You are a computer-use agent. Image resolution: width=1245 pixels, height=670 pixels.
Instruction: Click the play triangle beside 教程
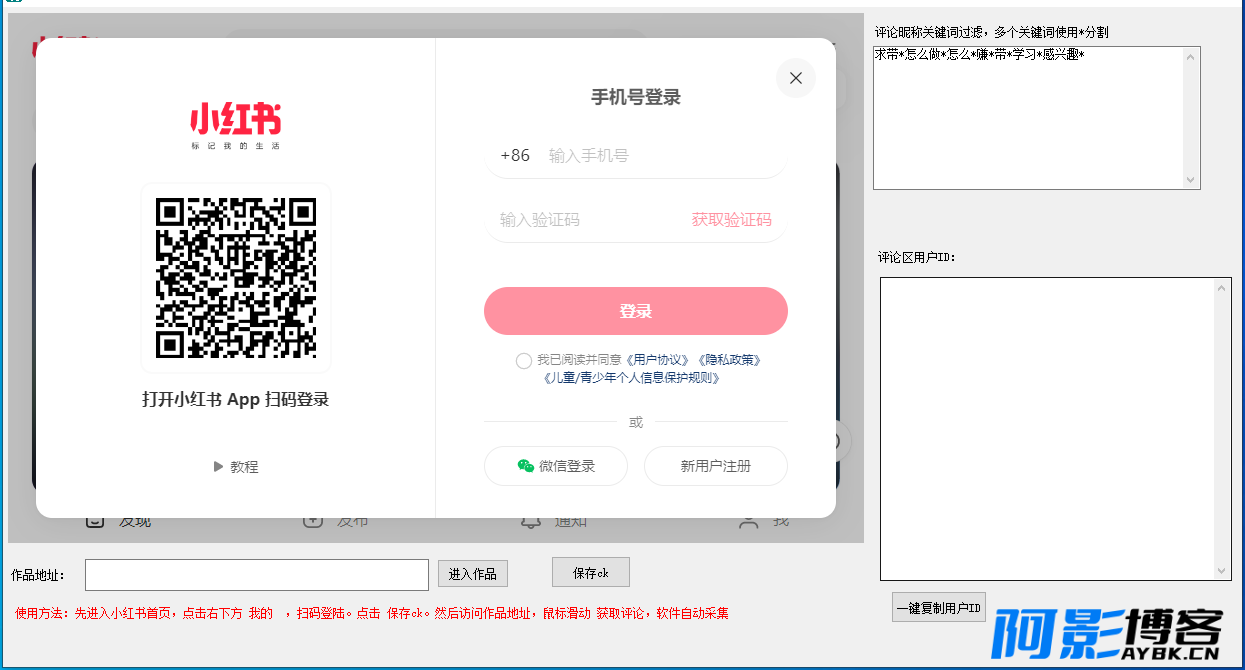(x=218, y=466)
